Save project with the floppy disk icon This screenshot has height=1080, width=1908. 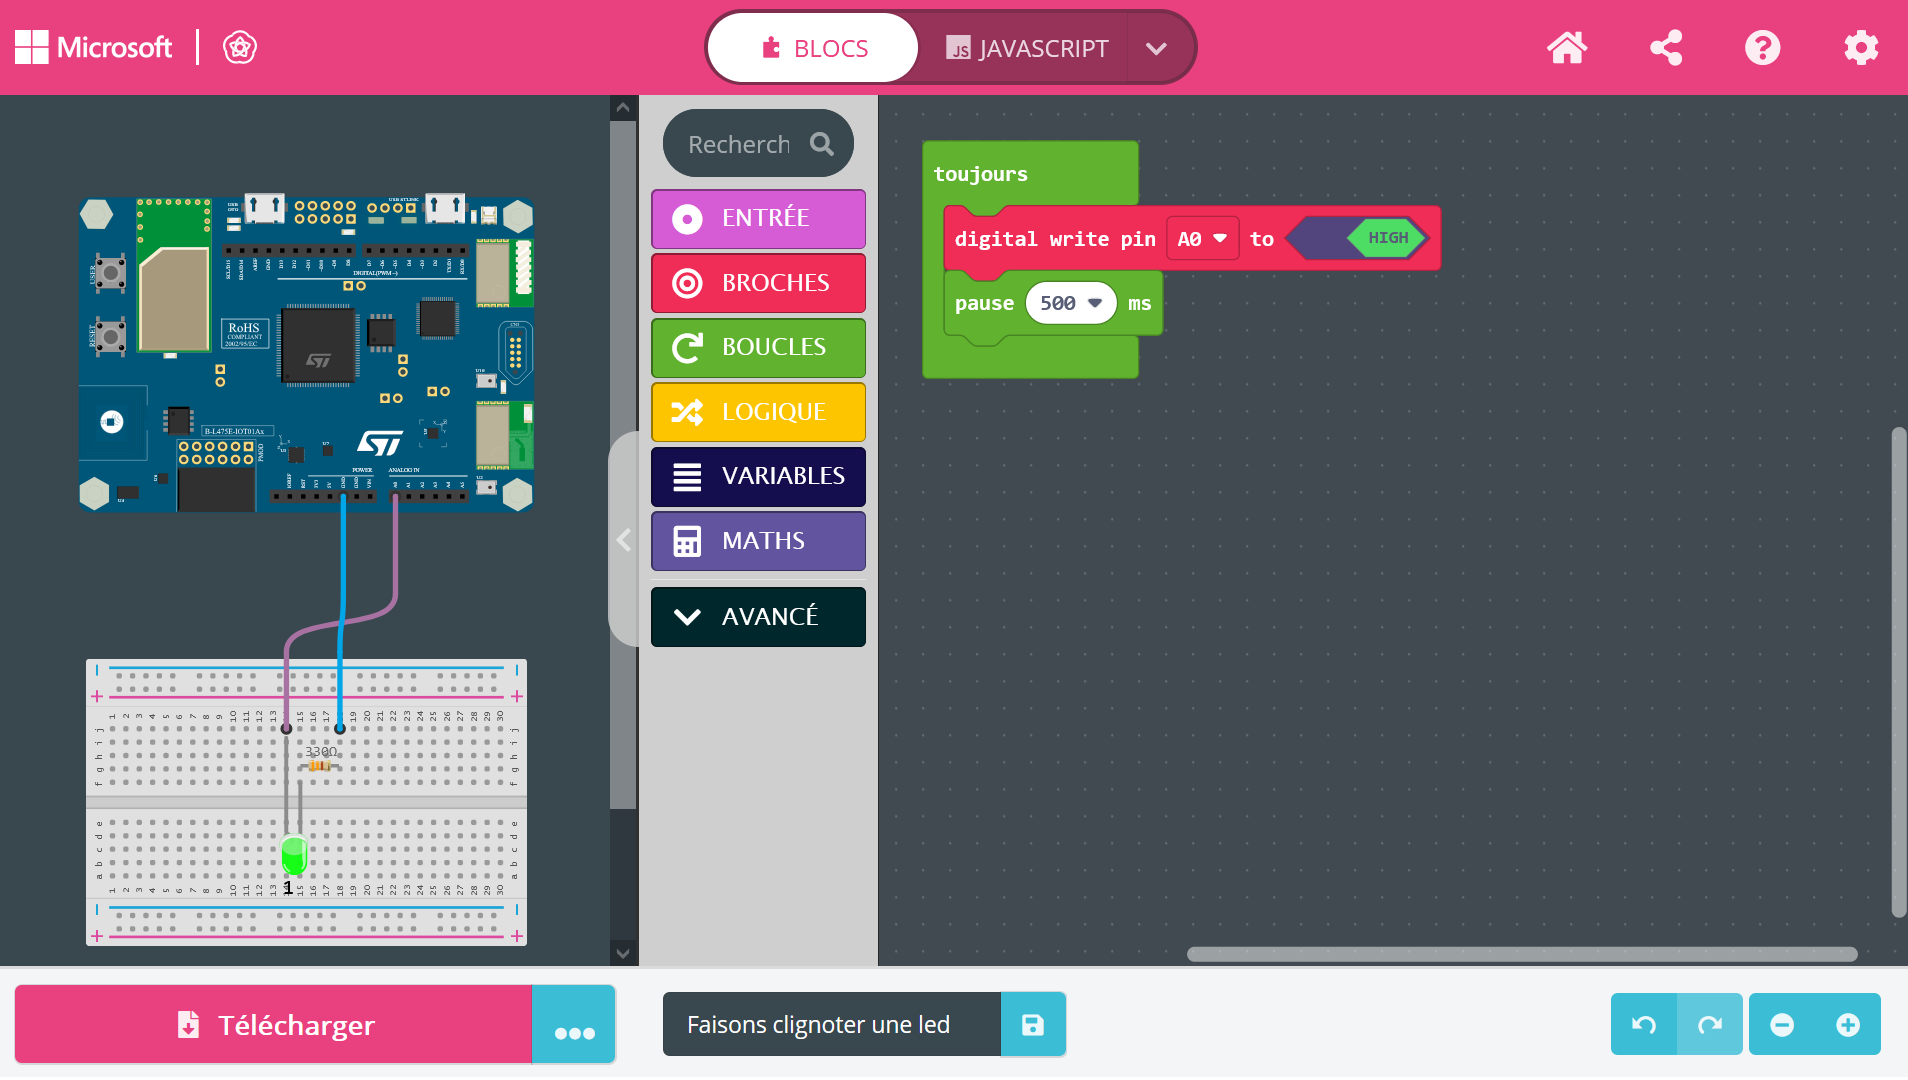pos(1032,1025)
